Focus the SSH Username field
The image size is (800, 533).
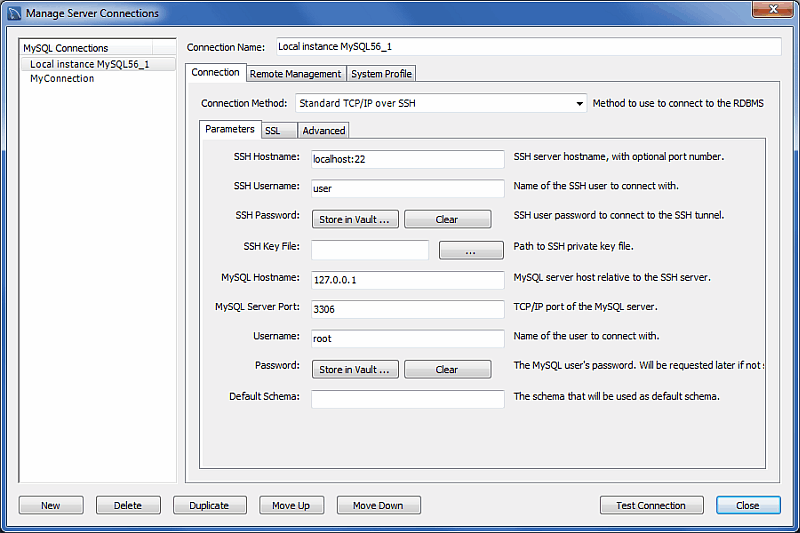pyautogui.click(x=408, y=188)
